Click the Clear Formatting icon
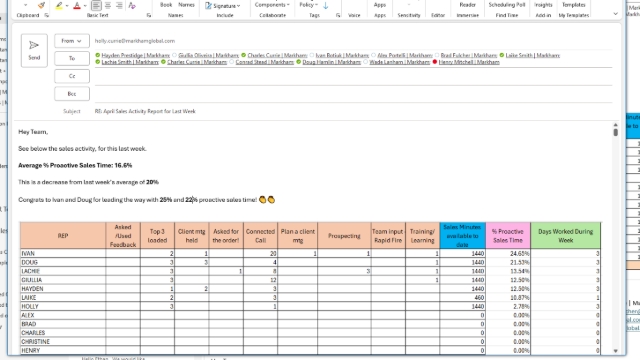640x360 pixels. click(x=132, y=5)
